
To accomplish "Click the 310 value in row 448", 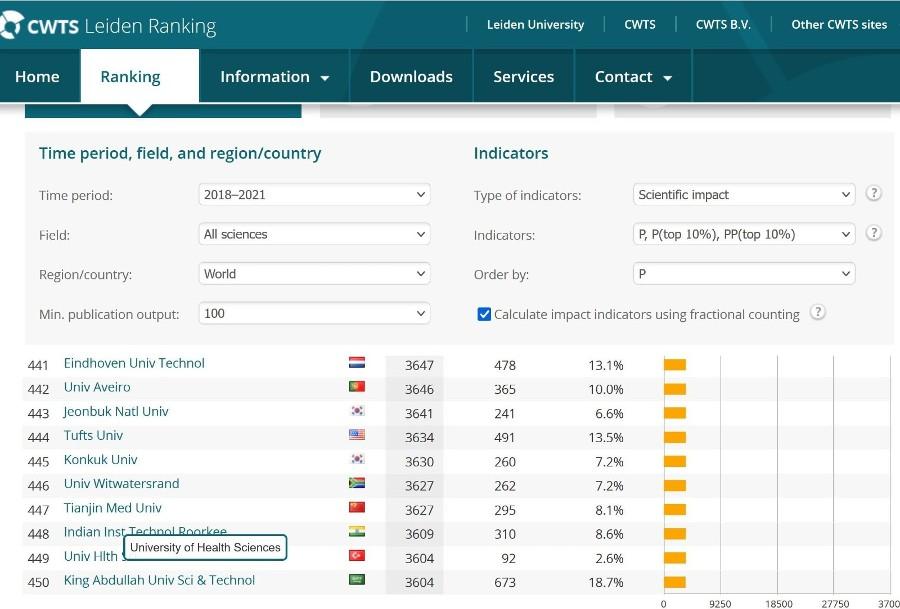I will [x=505, y=534].
